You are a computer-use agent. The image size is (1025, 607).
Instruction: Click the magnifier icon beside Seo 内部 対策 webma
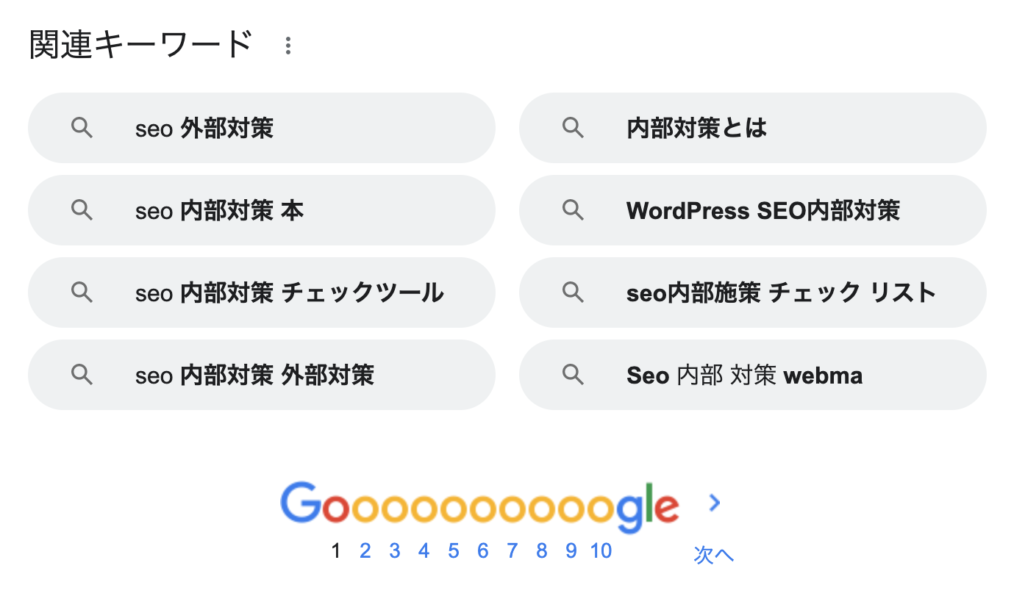(572, 374)
